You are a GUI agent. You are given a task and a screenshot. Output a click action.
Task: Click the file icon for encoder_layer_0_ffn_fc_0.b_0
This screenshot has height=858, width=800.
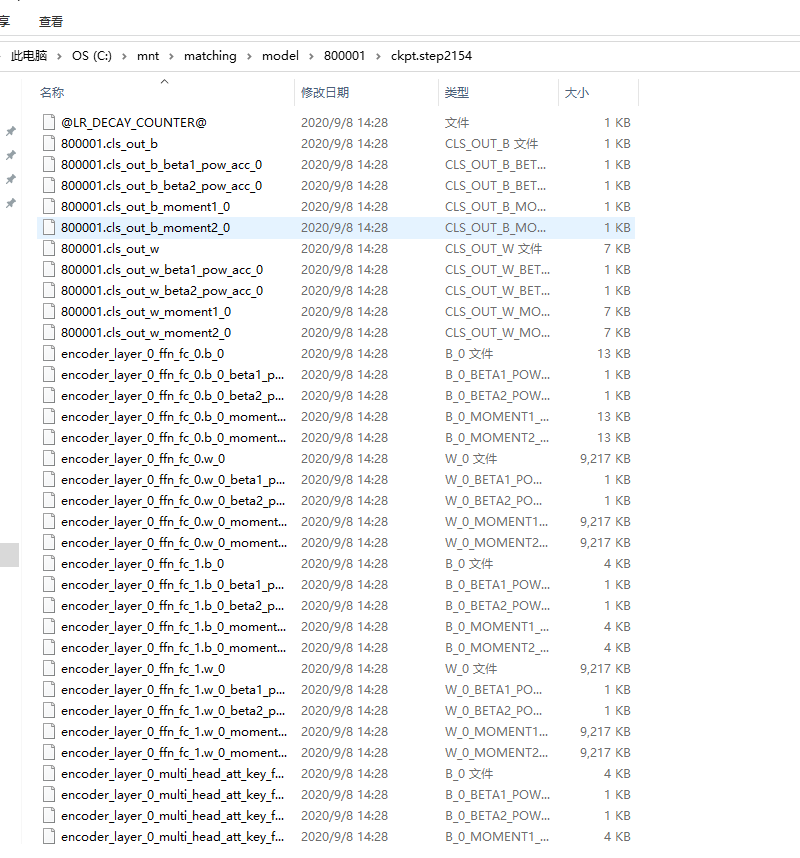[x=48, y=353]
